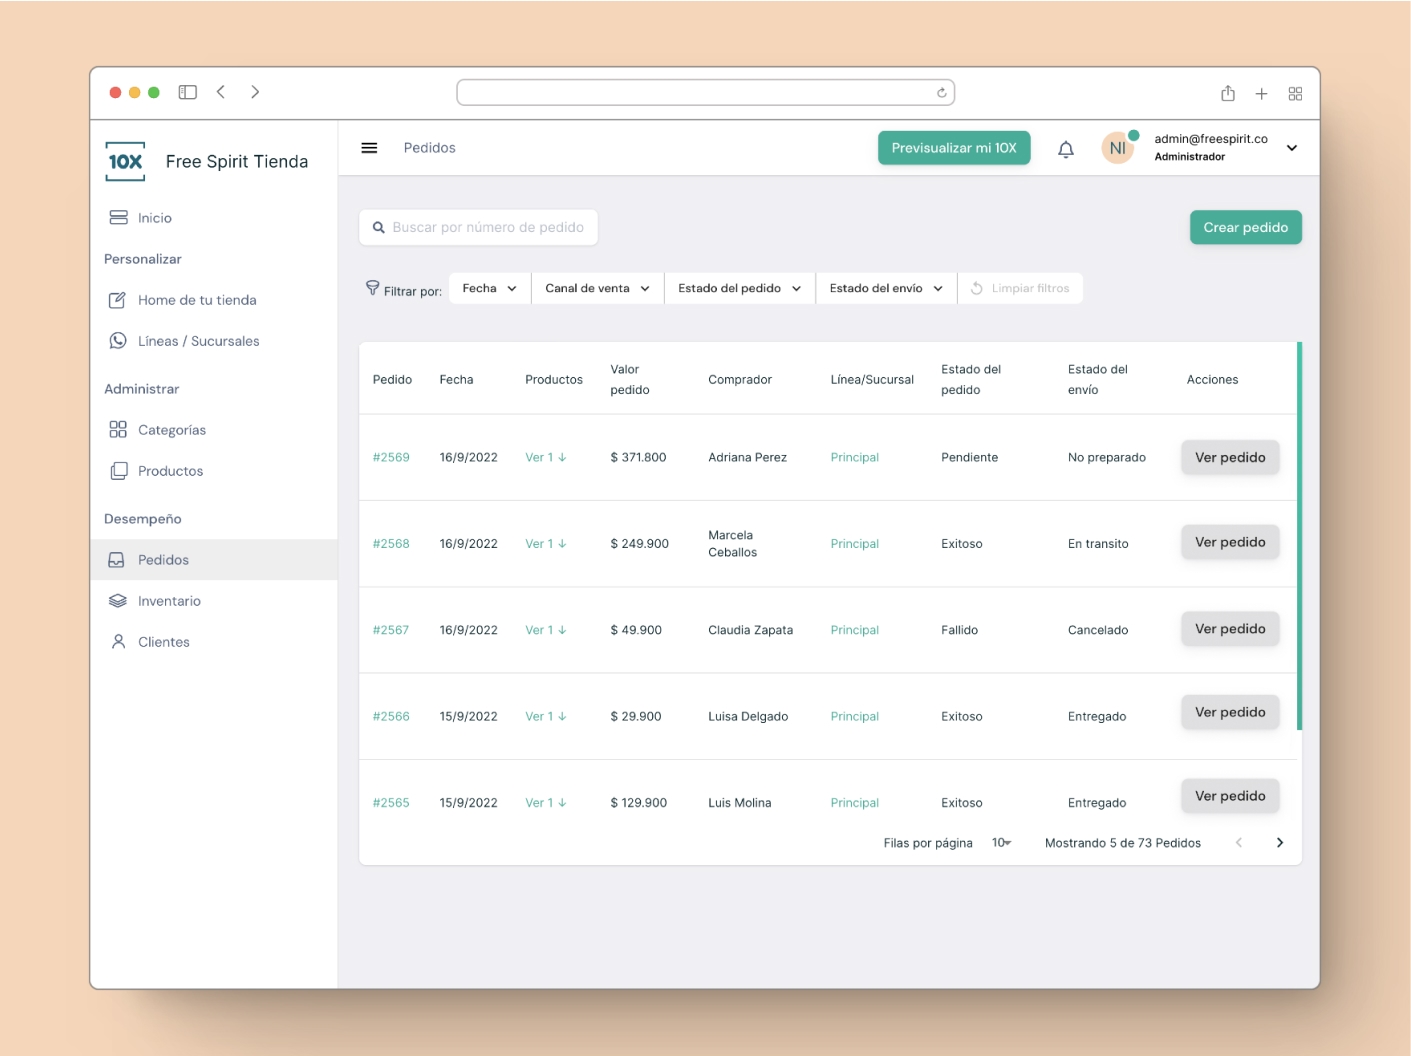This screenshot has width=1411, height=1056.
Task: Open the notifications bell icon
Action: coord(1066,148)
